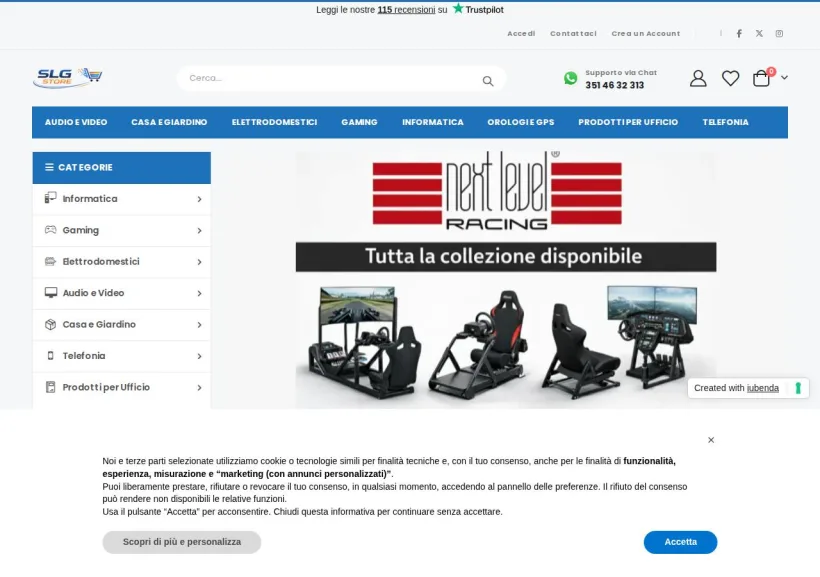This screenshot has width=820, height=577.
Task: Open TELEFONIA nav menu
Action: click(x=725, y=122)
